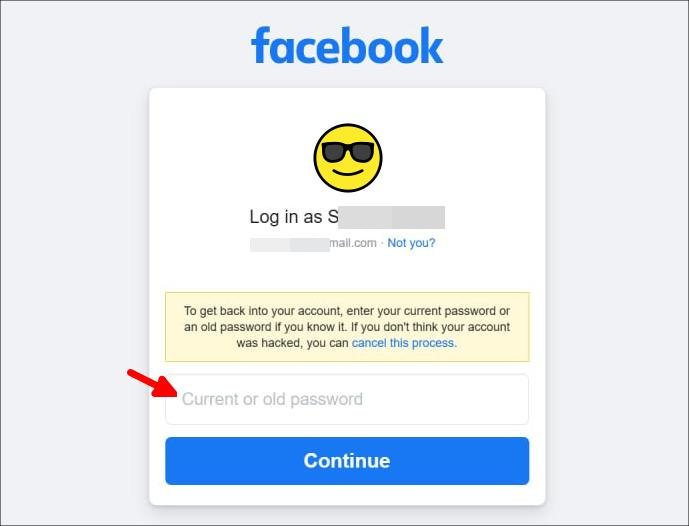Click the mail.com email suffix text
Viewport: 689px width, 526px height.
(x=353, y=243)
